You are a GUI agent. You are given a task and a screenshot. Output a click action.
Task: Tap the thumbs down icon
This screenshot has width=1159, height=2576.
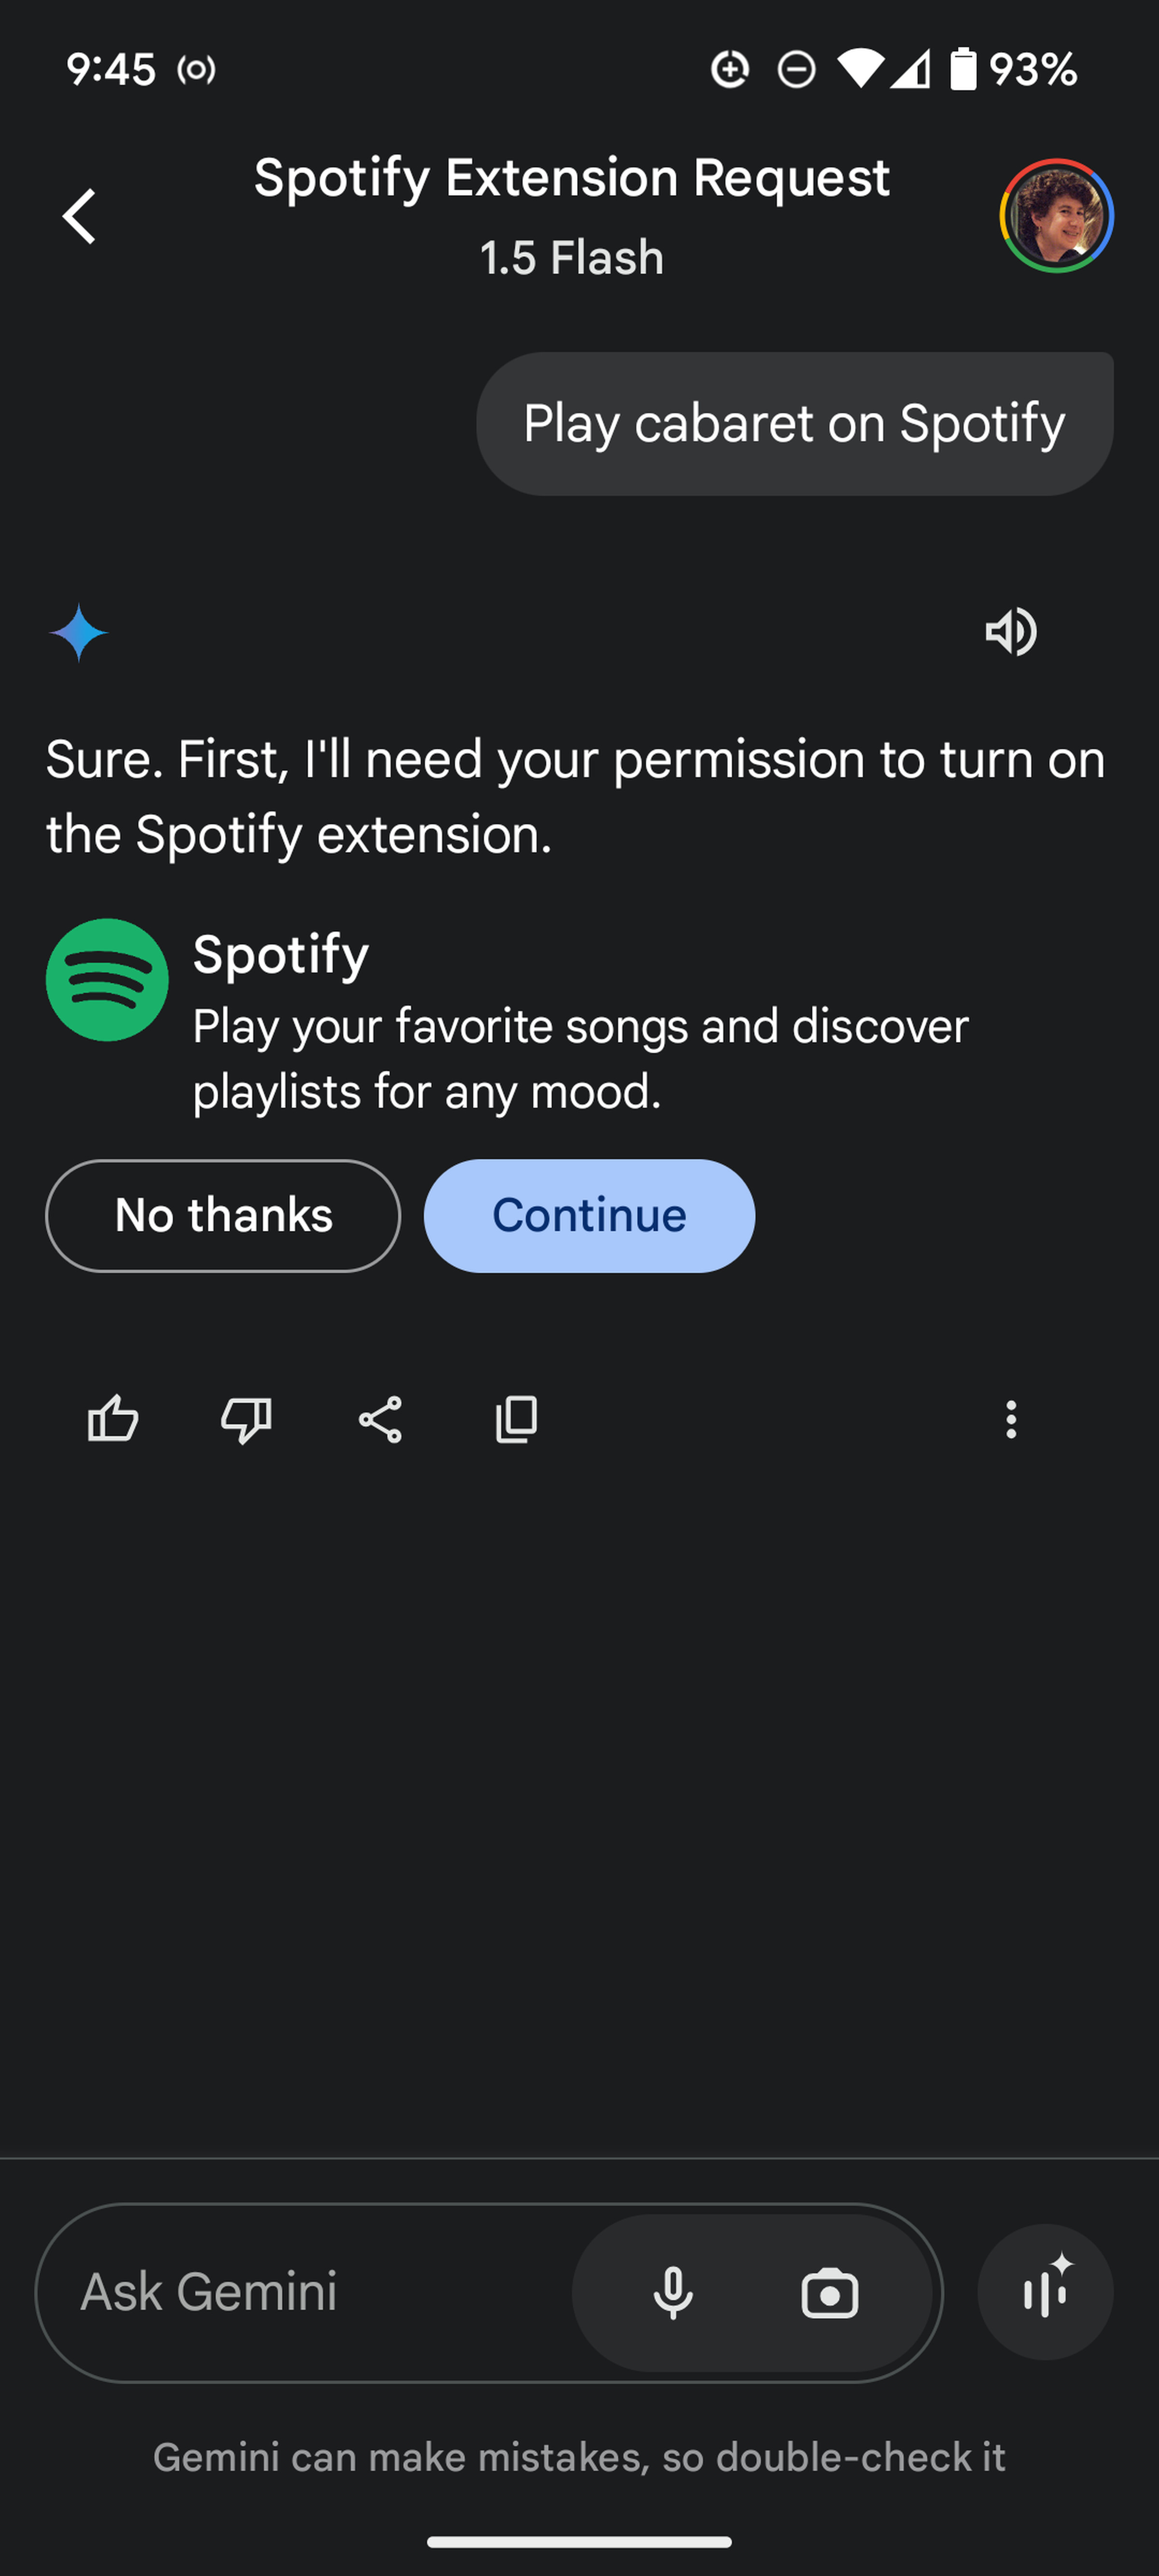coord(246,1418)
